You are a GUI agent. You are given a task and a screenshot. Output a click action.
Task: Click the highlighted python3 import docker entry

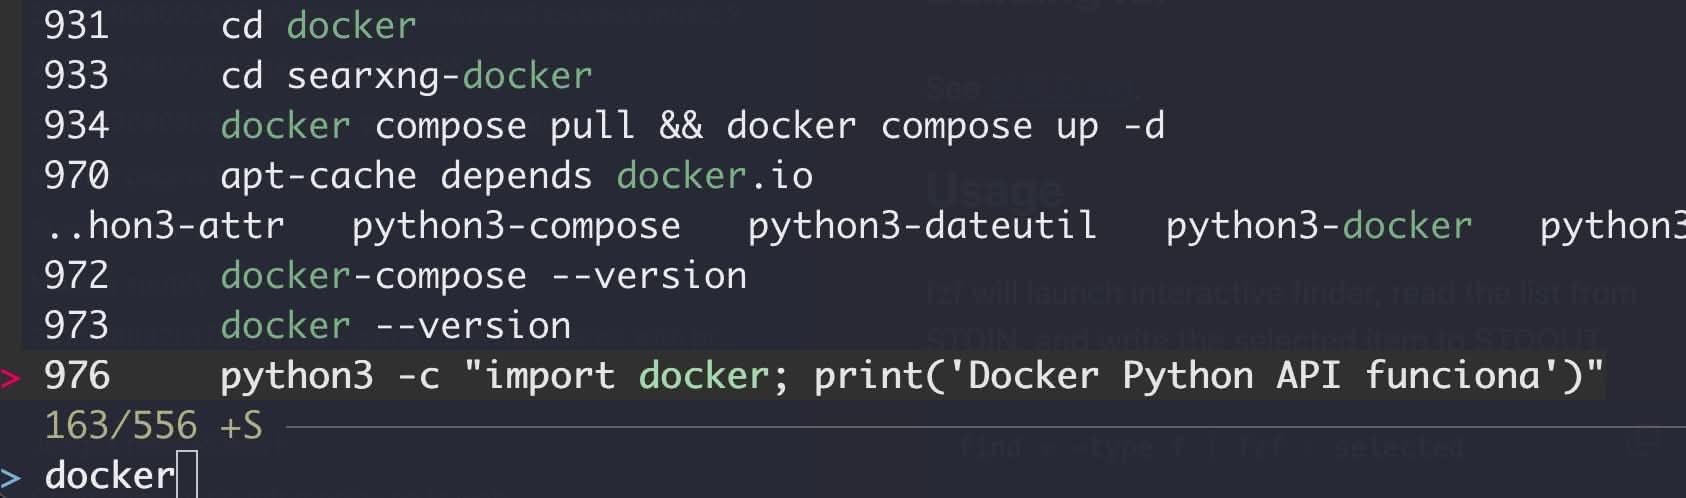coord(911,376)
